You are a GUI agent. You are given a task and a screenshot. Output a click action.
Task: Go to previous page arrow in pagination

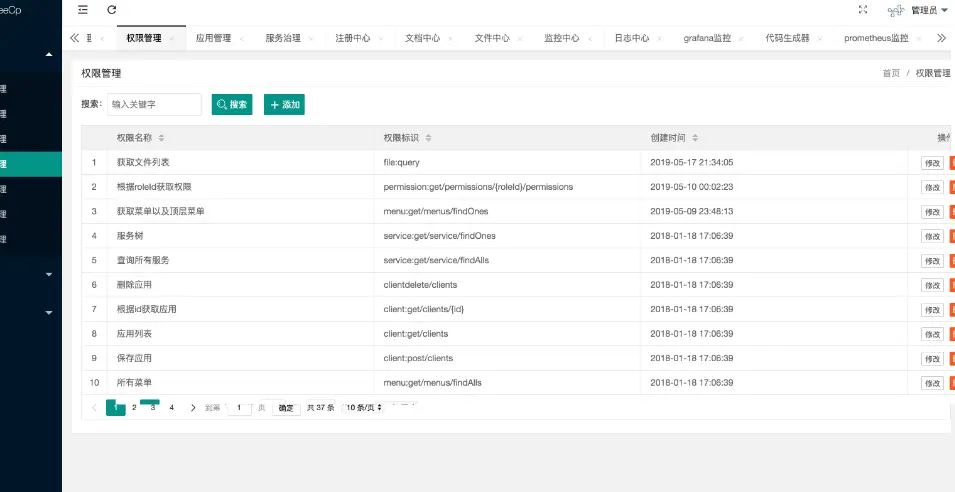pyautogui.click(x=94, y=407)
